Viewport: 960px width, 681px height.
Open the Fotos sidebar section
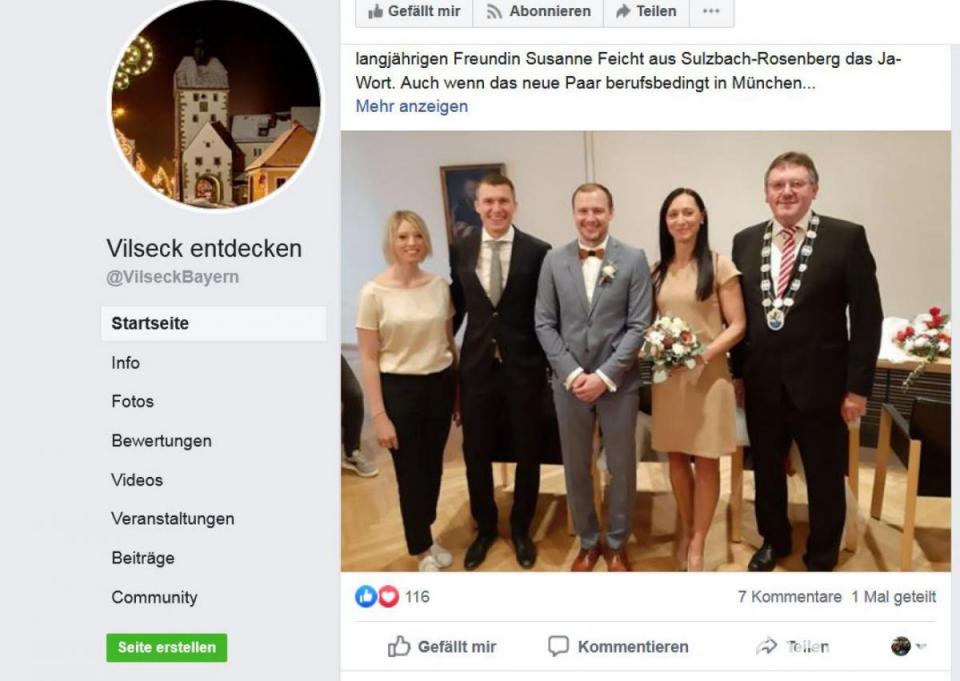tap(132, 402)
